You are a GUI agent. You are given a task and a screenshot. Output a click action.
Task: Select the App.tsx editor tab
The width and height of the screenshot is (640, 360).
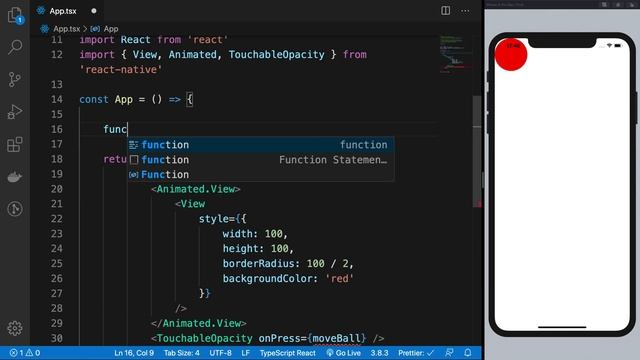click(67, 11)
